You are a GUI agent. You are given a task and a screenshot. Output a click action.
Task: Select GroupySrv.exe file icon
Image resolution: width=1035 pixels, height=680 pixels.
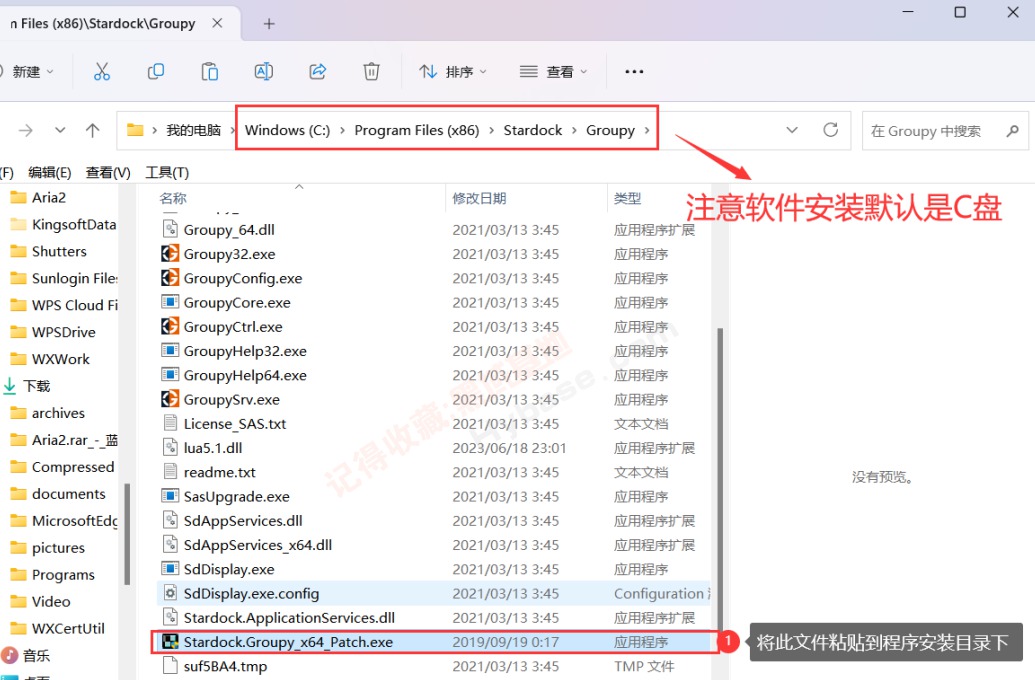[x=170, y=399]
